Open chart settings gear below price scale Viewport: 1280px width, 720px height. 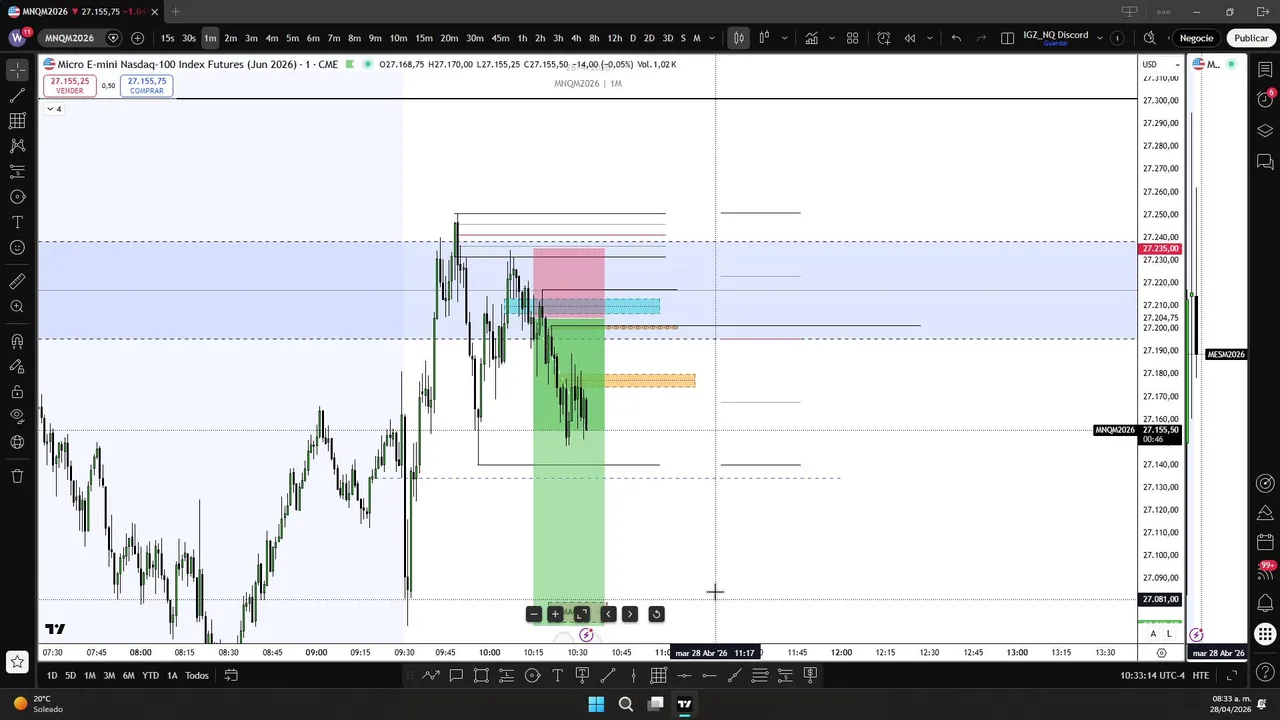(1161, 652)
